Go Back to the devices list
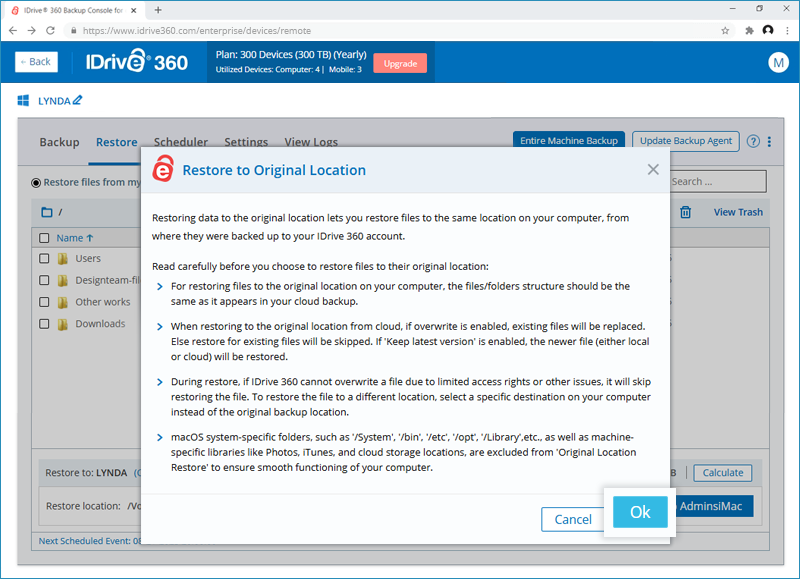 [x=36, y=62]
